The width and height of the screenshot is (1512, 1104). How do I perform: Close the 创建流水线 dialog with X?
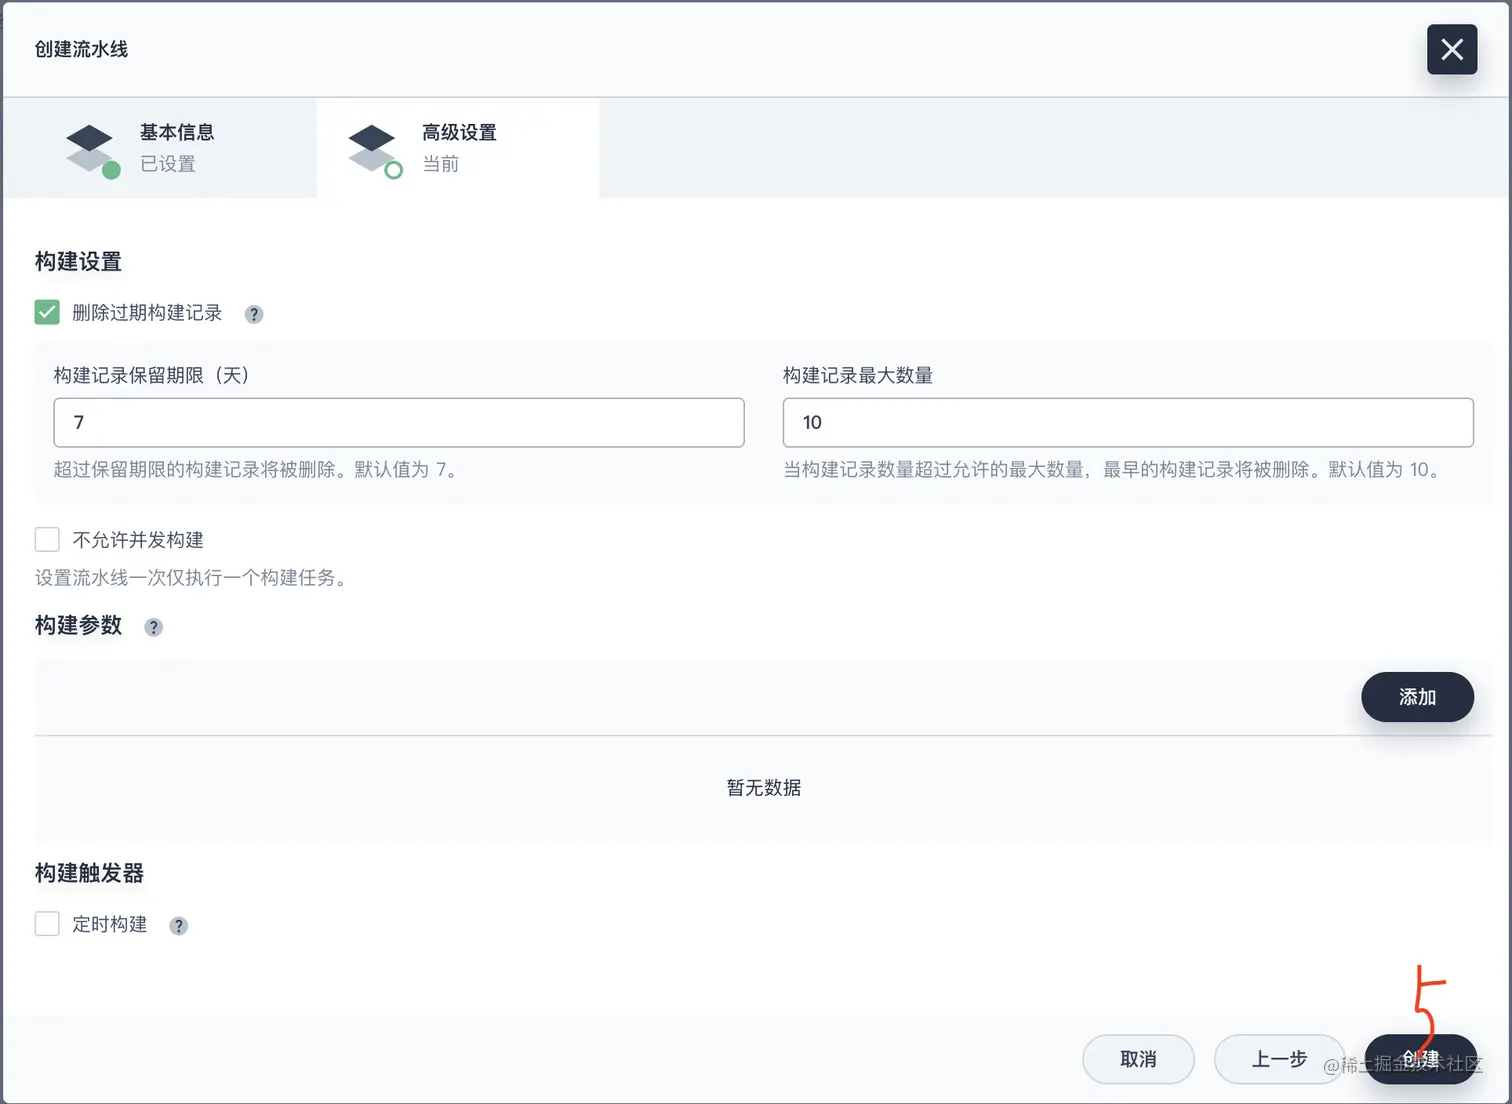tap(1451, 49)
